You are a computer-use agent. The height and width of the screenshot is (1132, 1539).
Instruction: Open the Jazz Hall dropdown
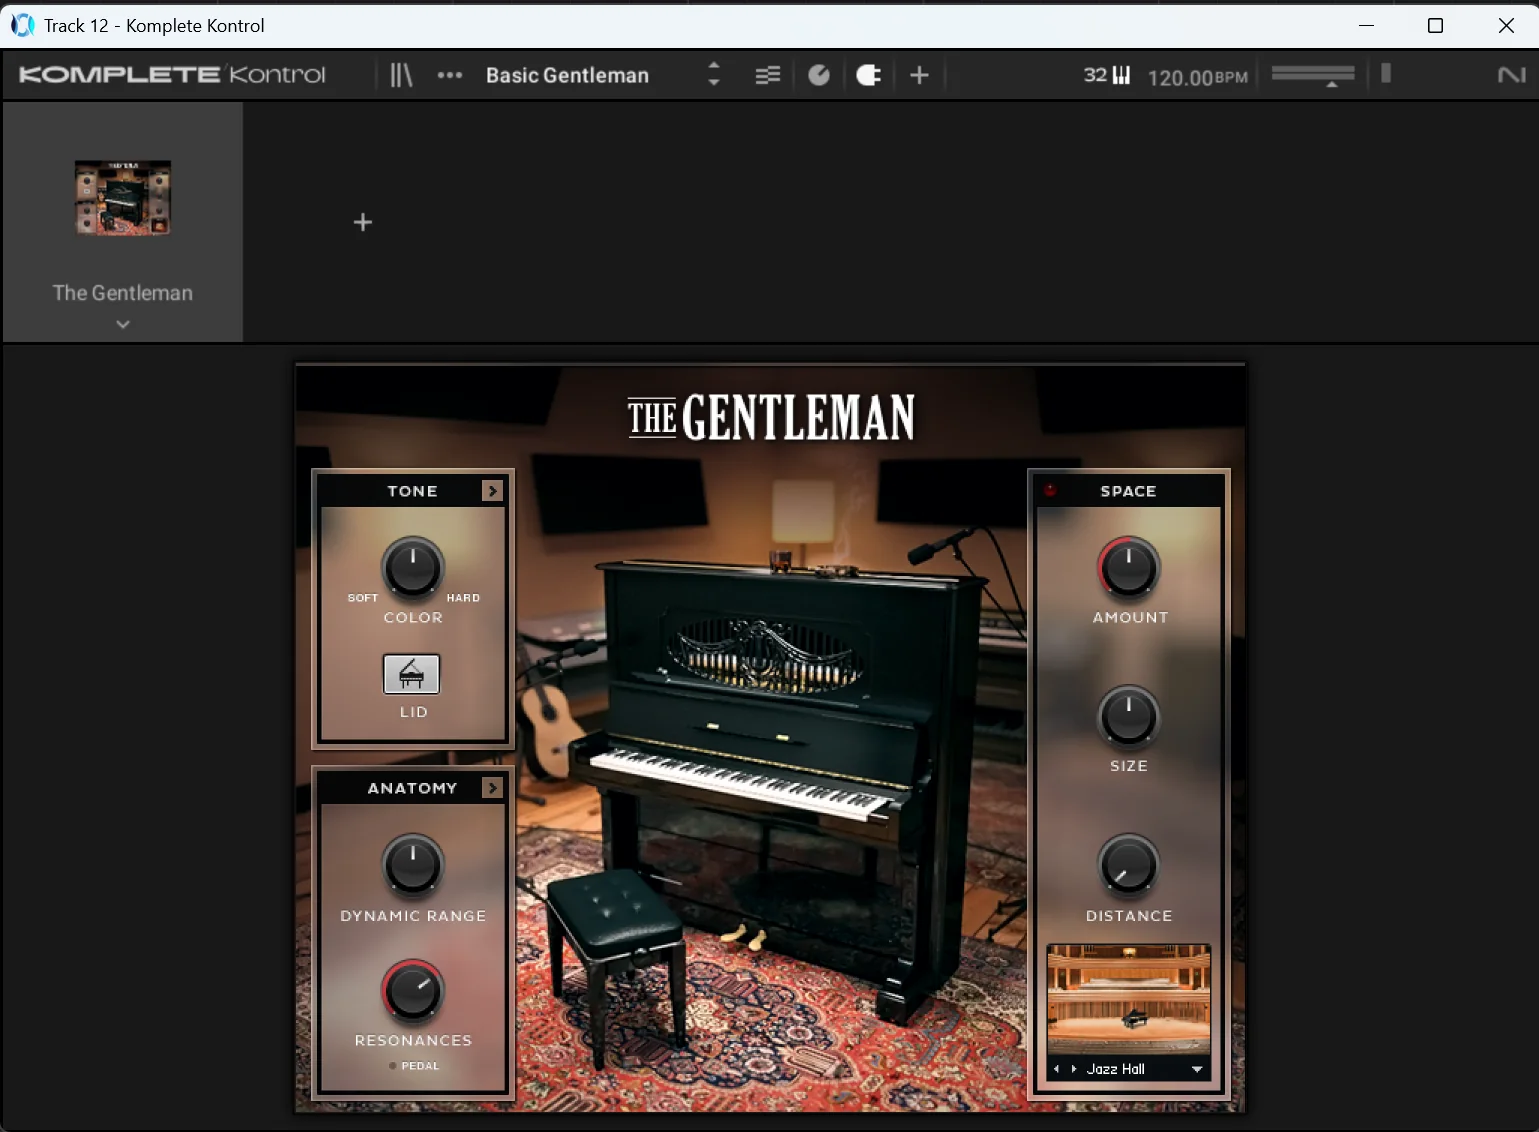click(1197, 1069)
